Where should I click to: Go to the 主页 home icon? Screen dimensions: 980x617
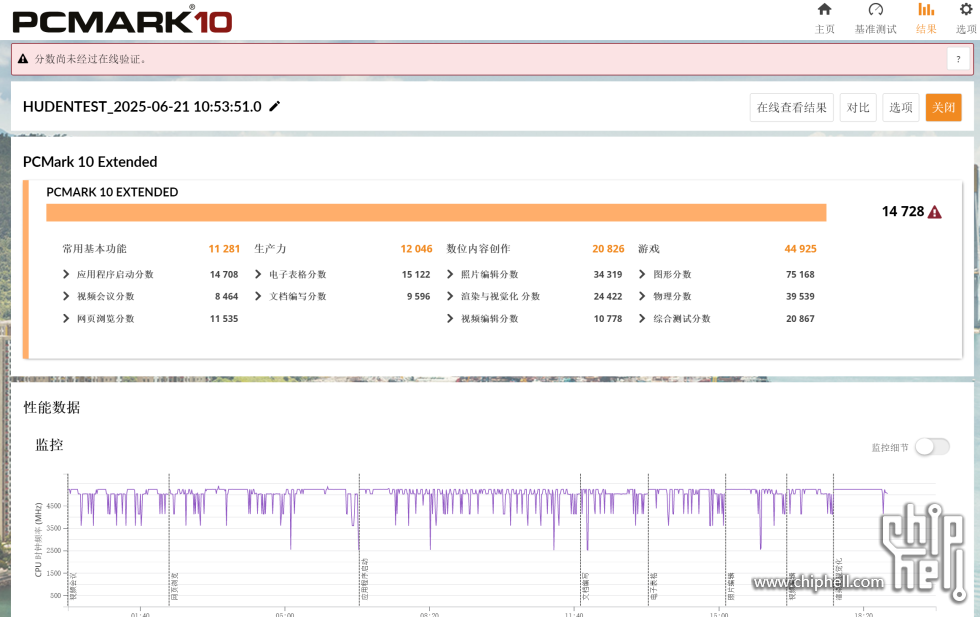pyautogui.click(x=824, y=9)
